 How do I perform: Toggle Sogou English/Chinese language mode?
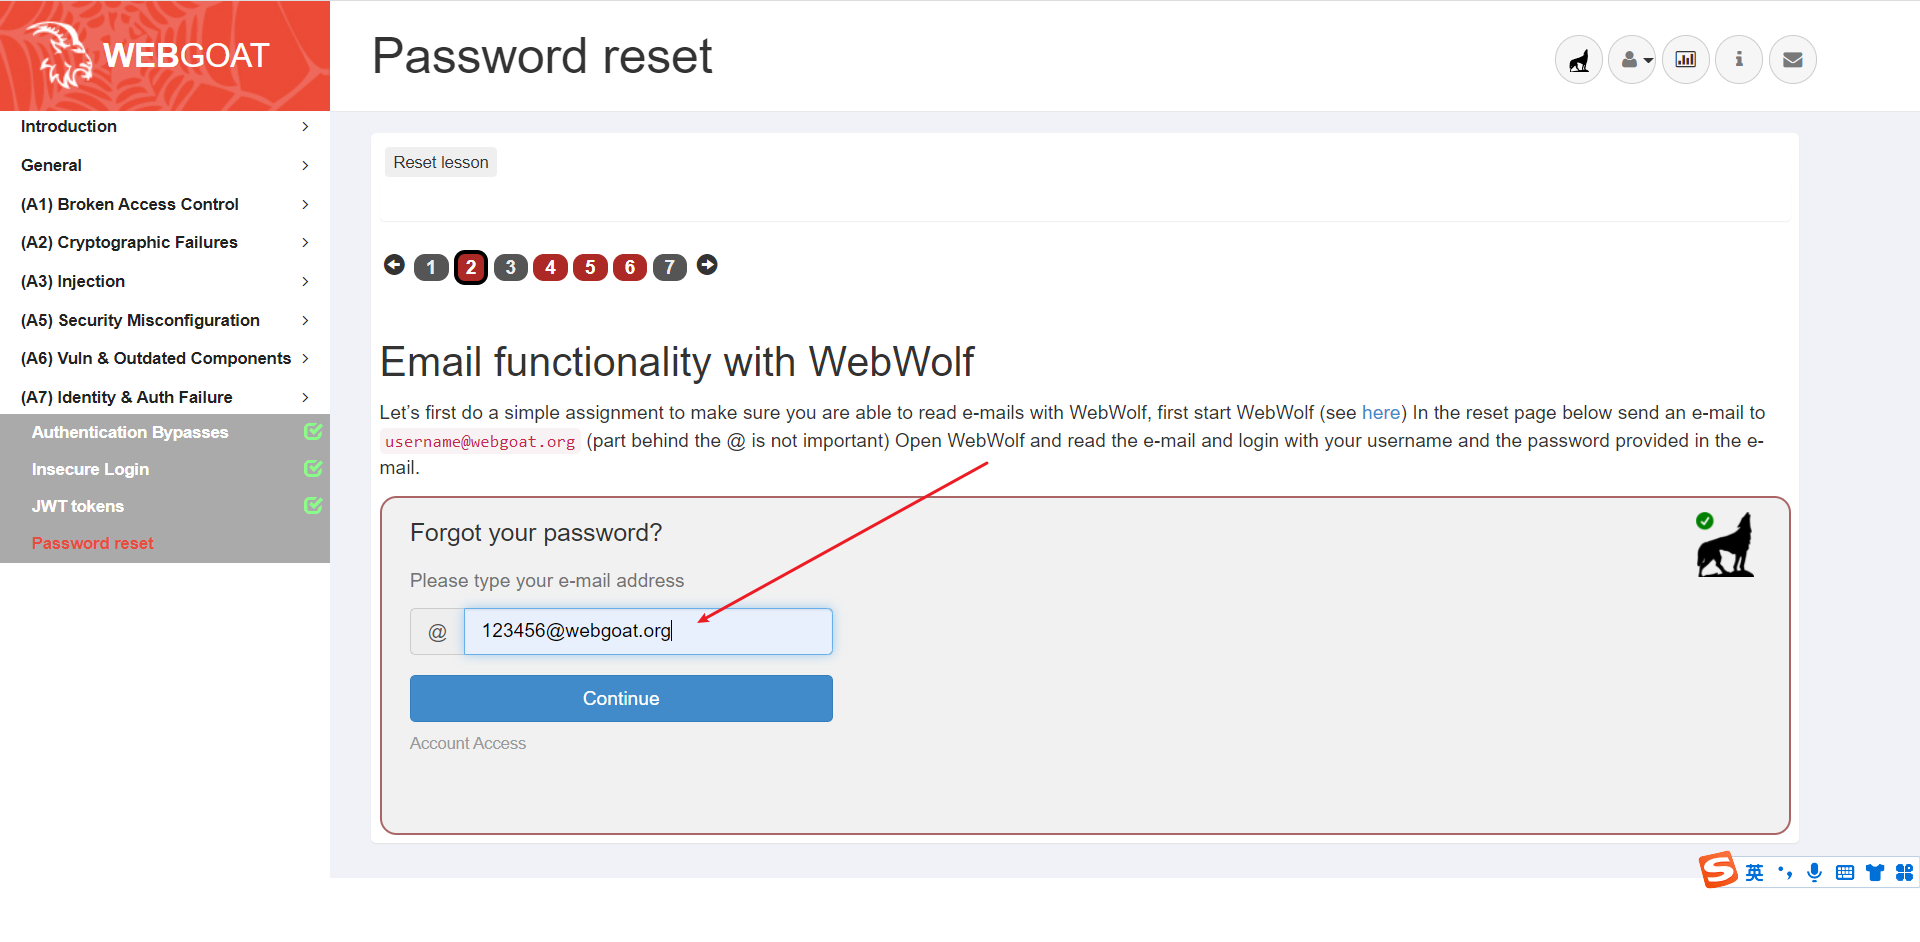(x=1755, y=873)
